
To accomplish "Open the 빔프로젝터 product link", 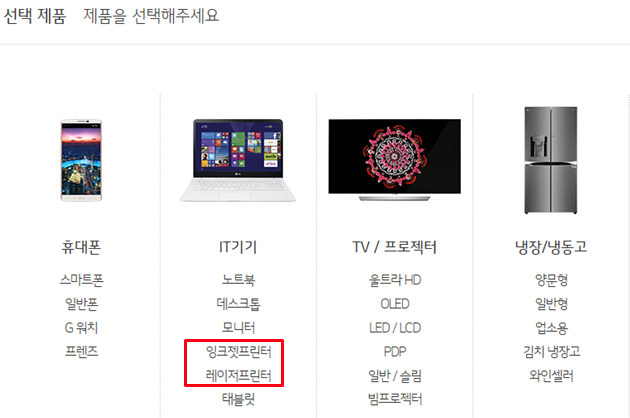I will (395, 399).
